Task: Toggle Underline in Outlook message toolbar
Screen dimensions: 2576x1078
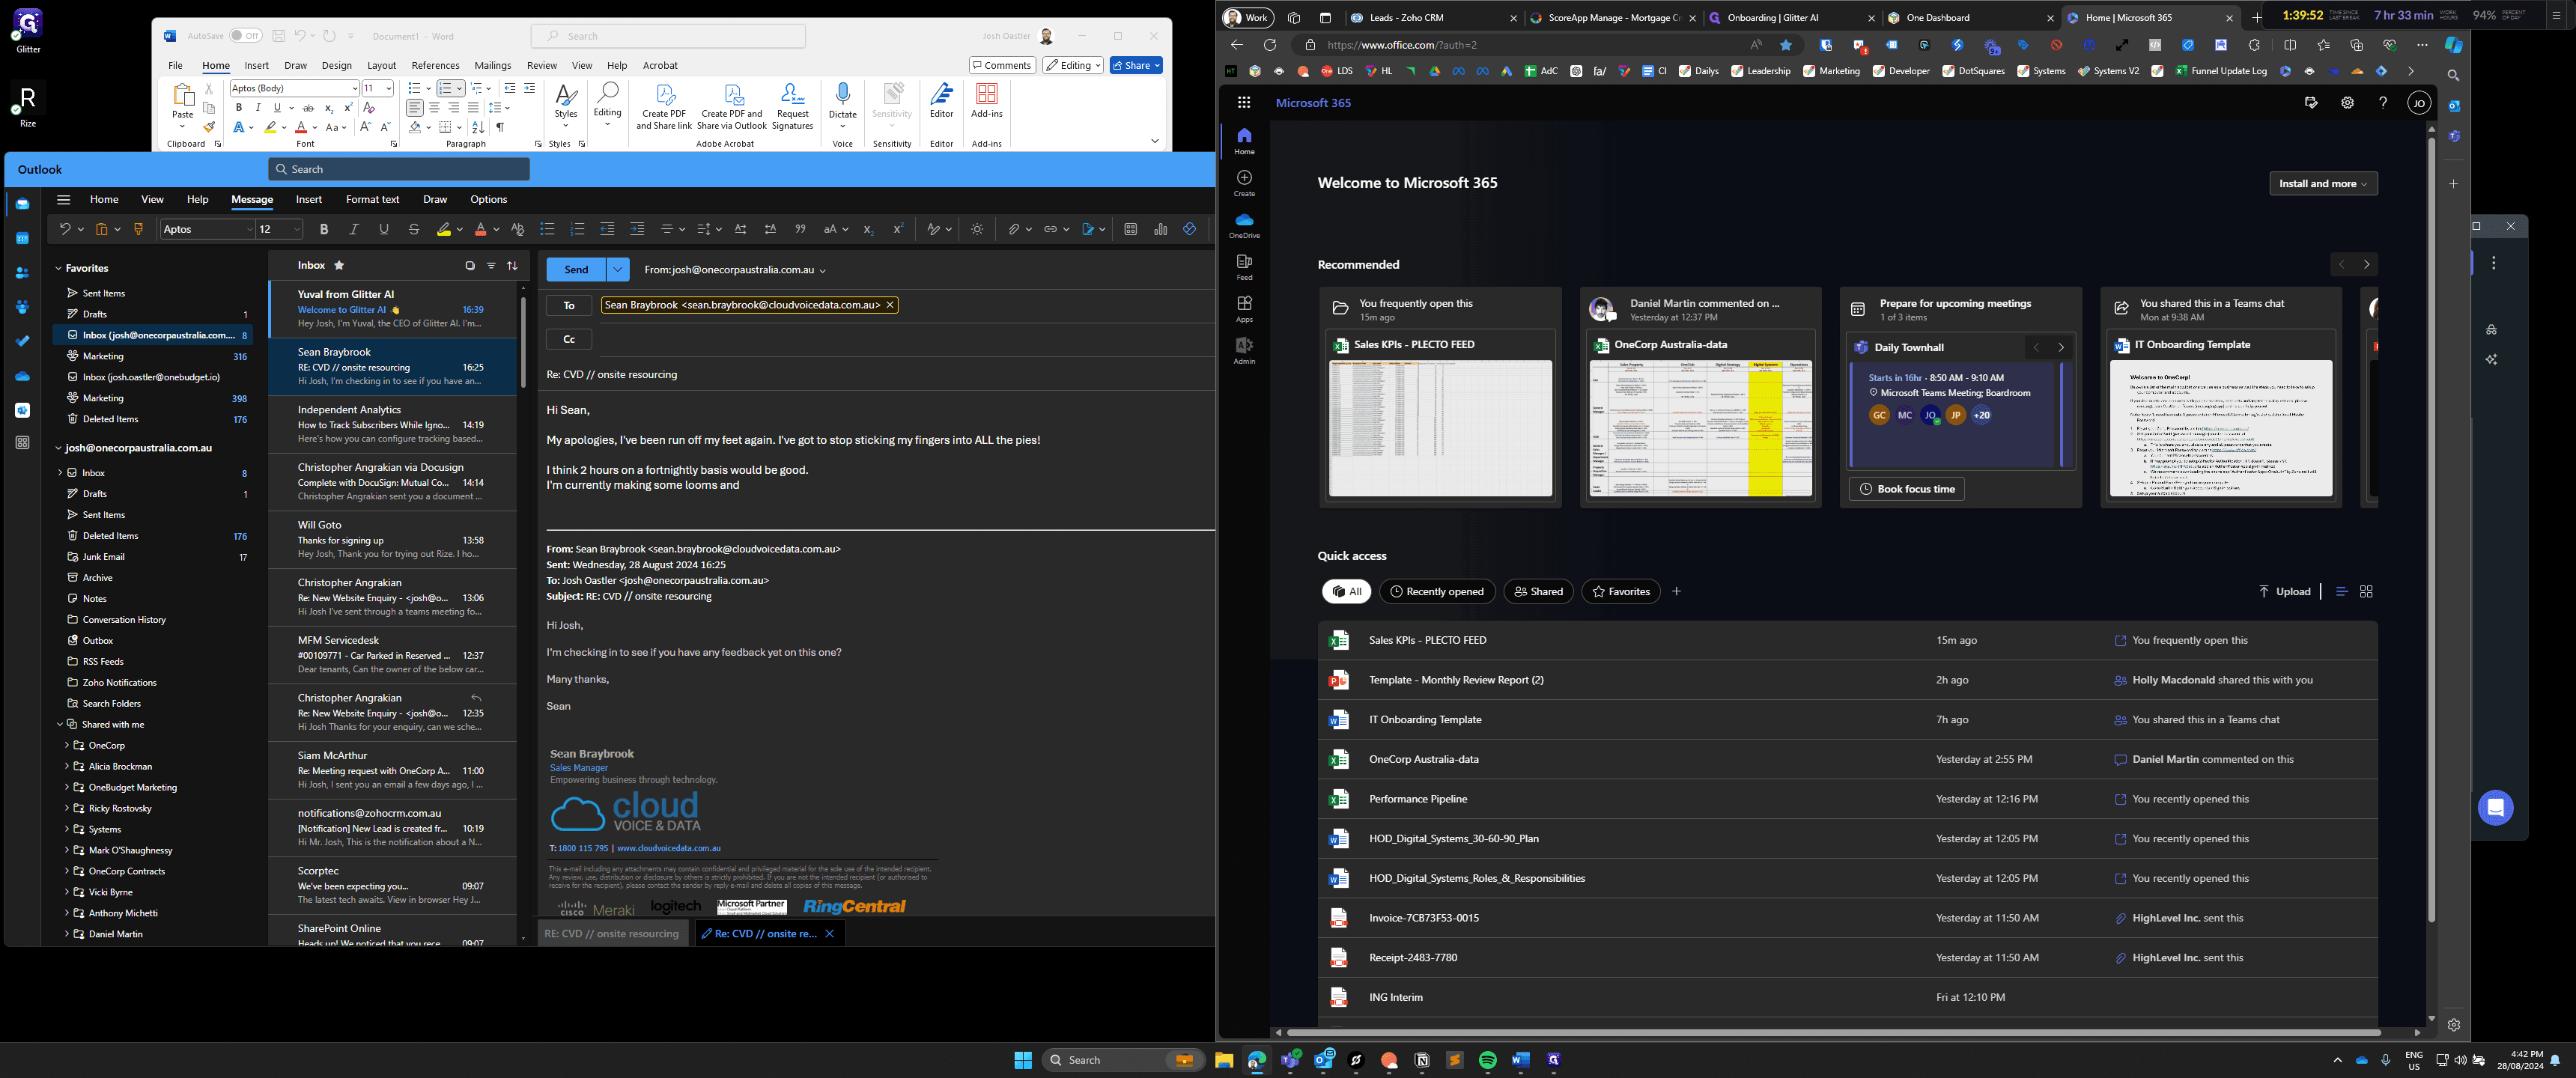Action: click(x=384, y=230)
